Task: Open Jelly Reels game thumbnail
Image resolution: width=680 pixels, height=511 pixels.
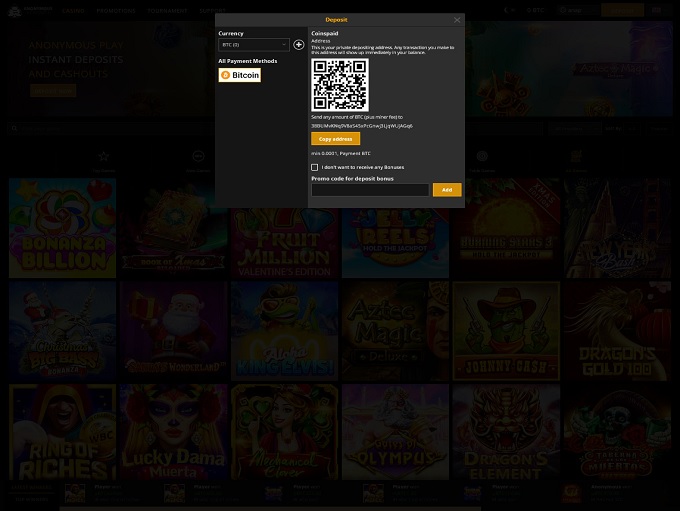Action: coord(396,243)
